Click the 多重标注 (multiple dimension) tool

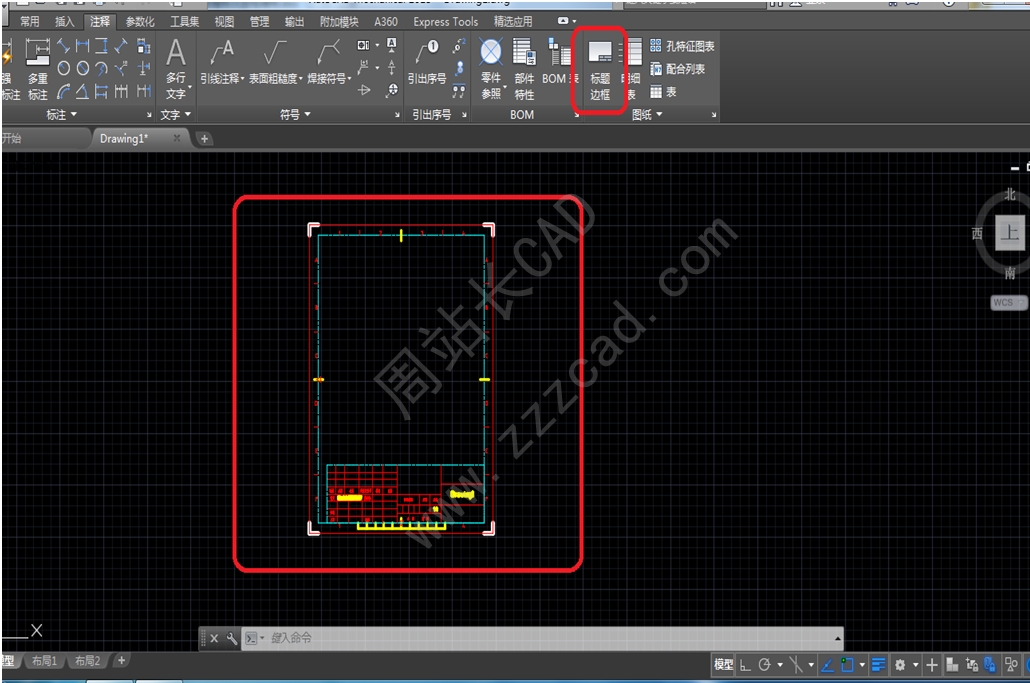[x=37, y=69]
